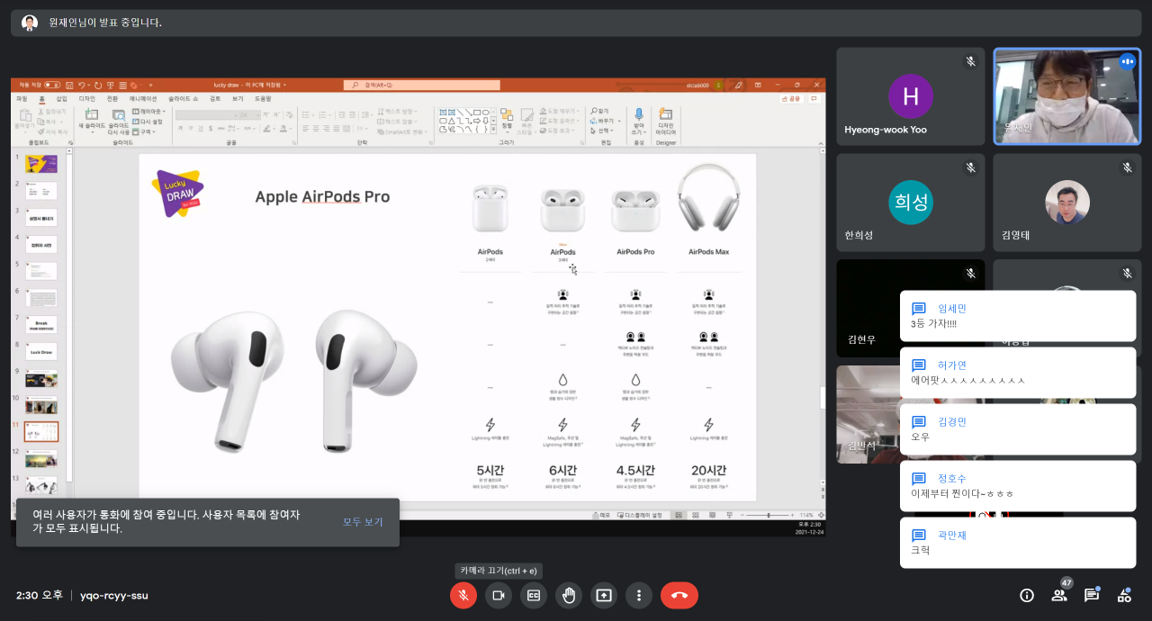Open the 파일 ribbon tab

click(22, 99)
